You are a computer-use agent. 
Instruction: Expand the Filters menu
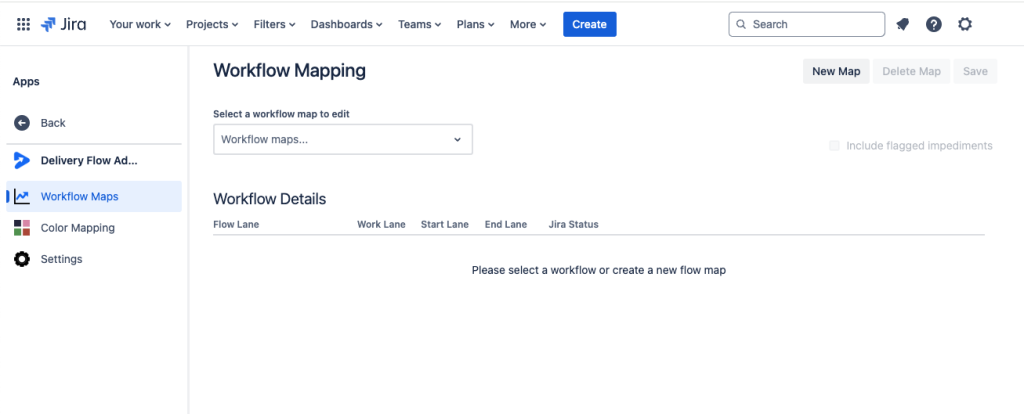(274, 24)
